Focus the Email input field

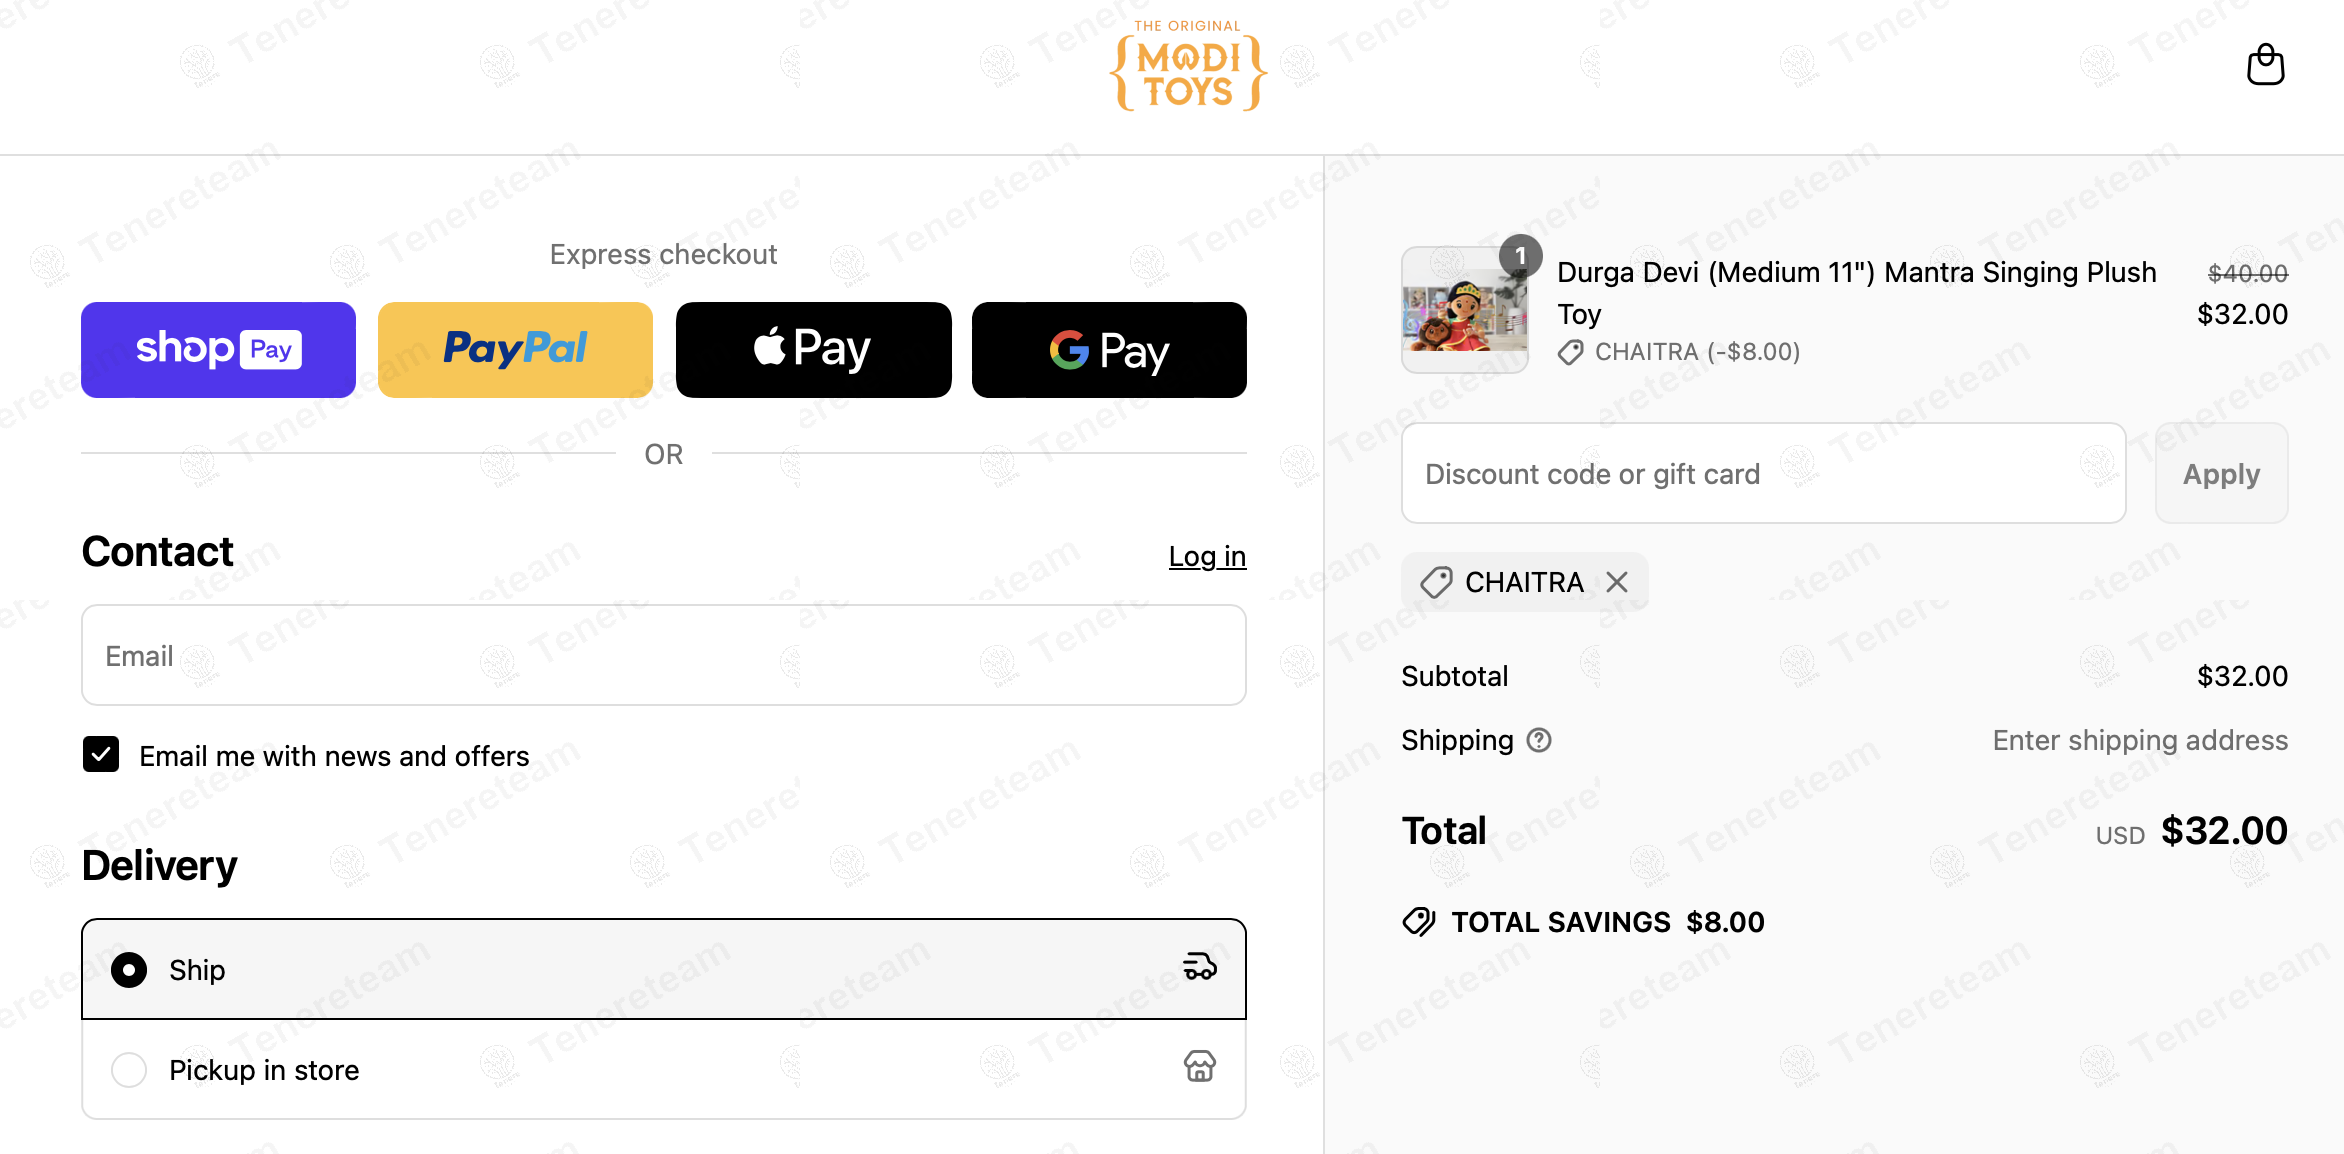point(663,656)
